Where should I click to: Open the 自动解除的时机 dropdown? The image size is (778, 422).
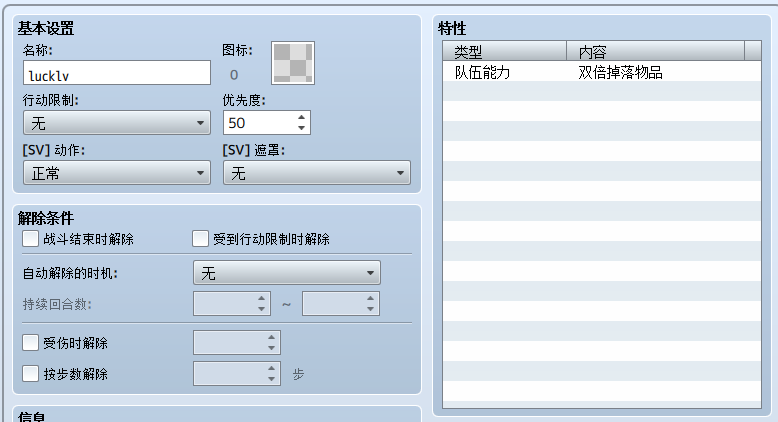pos(287,273)
